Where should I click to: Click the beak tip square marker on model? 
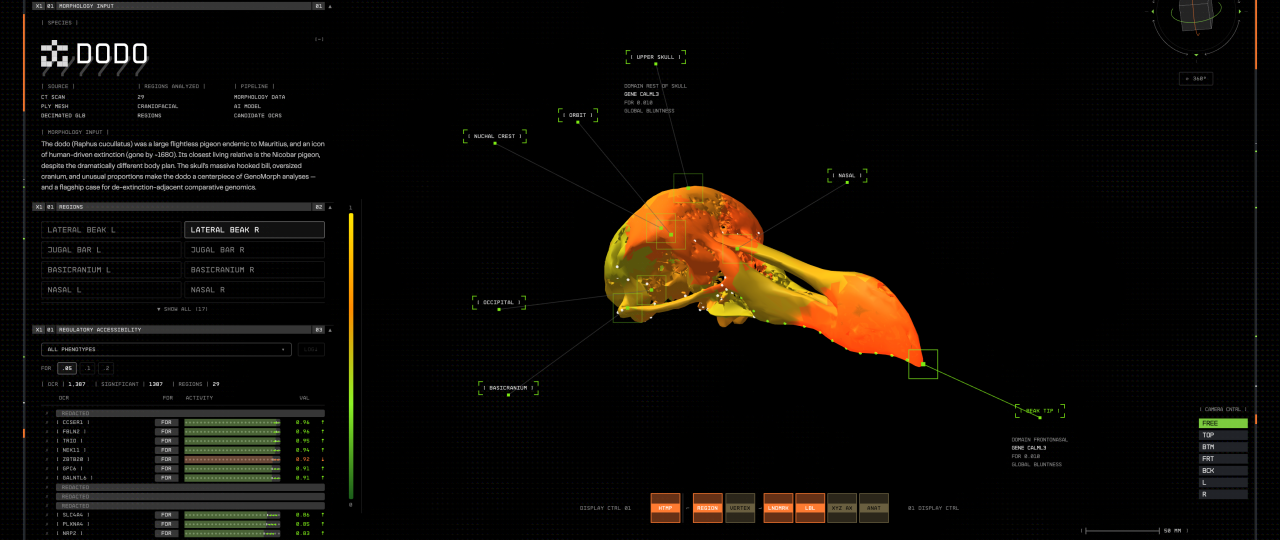(923, 364)
